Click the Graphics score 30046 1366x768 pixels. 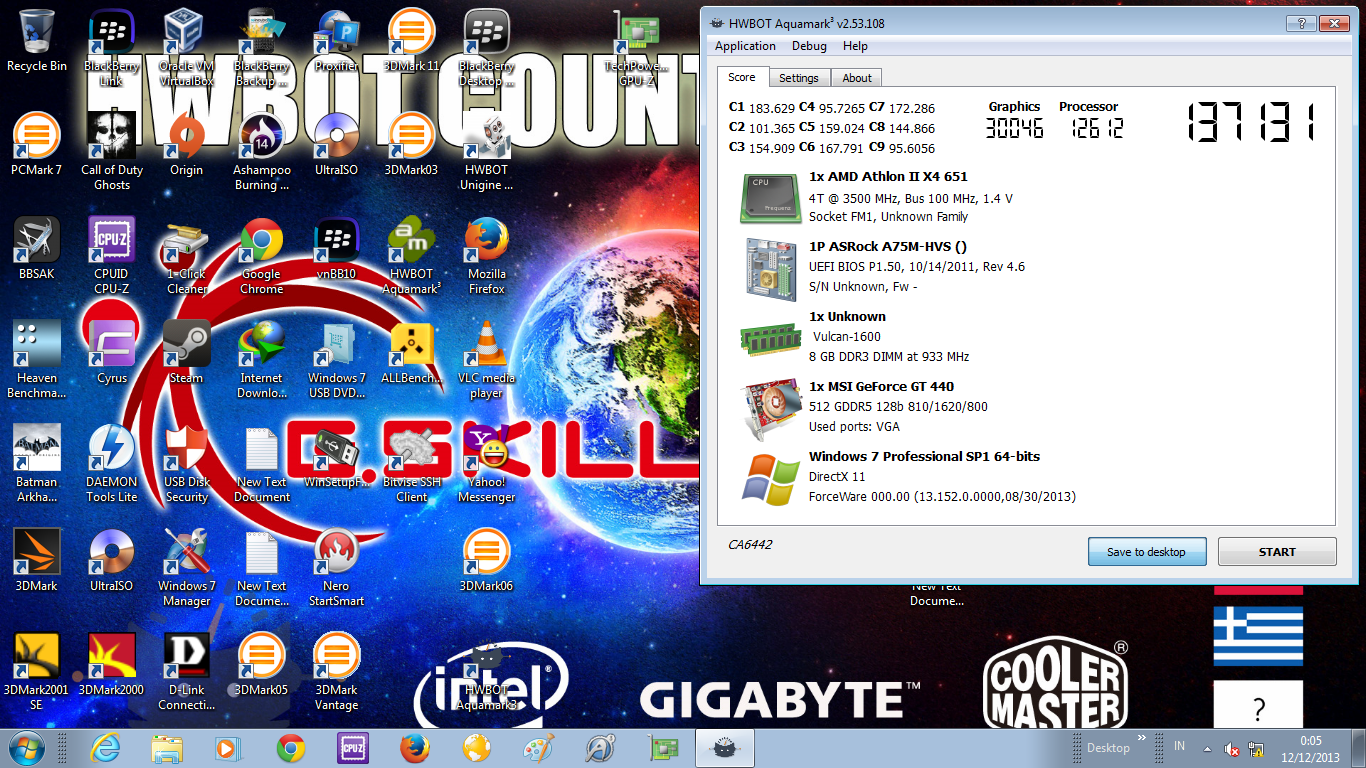pos(1014,128)
